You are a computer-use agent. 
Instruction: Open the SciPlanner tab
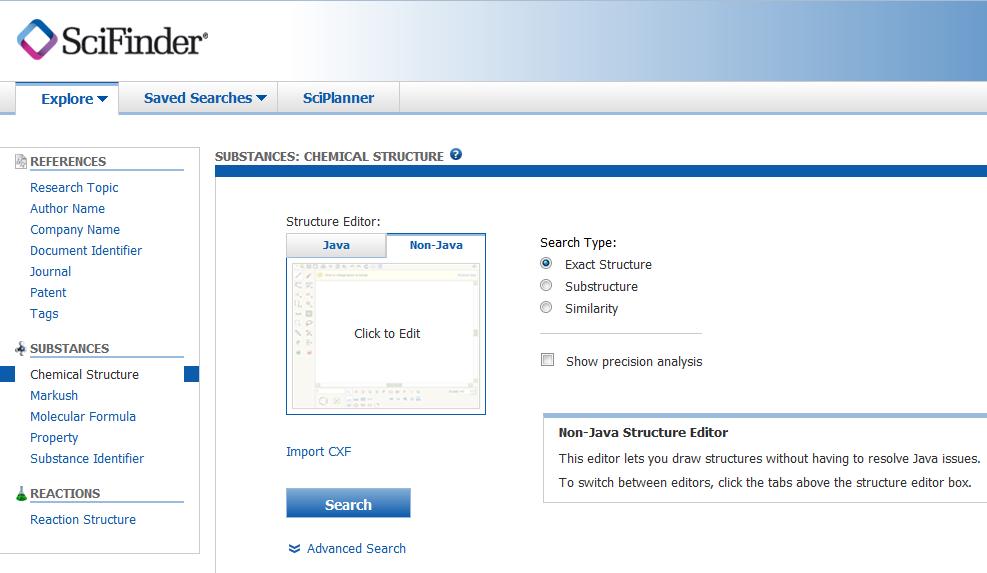point(338,98)
